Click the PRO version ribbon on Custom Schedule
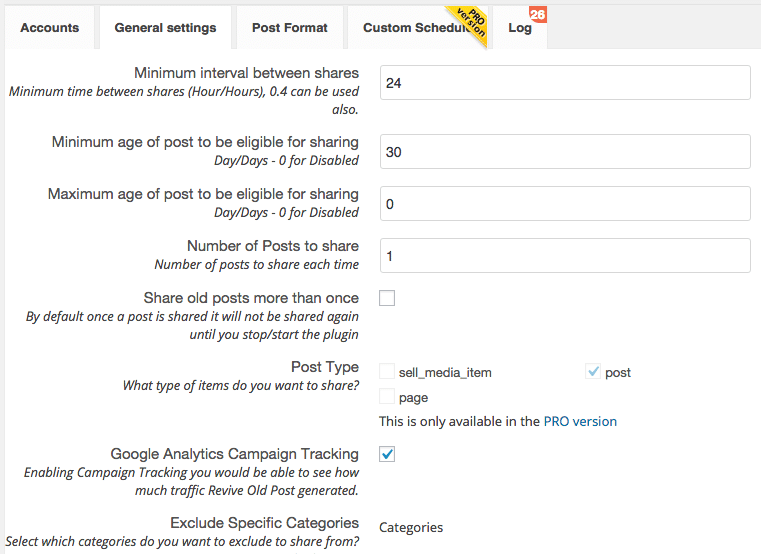Screen dimensions: 761x554 point(469,24)
